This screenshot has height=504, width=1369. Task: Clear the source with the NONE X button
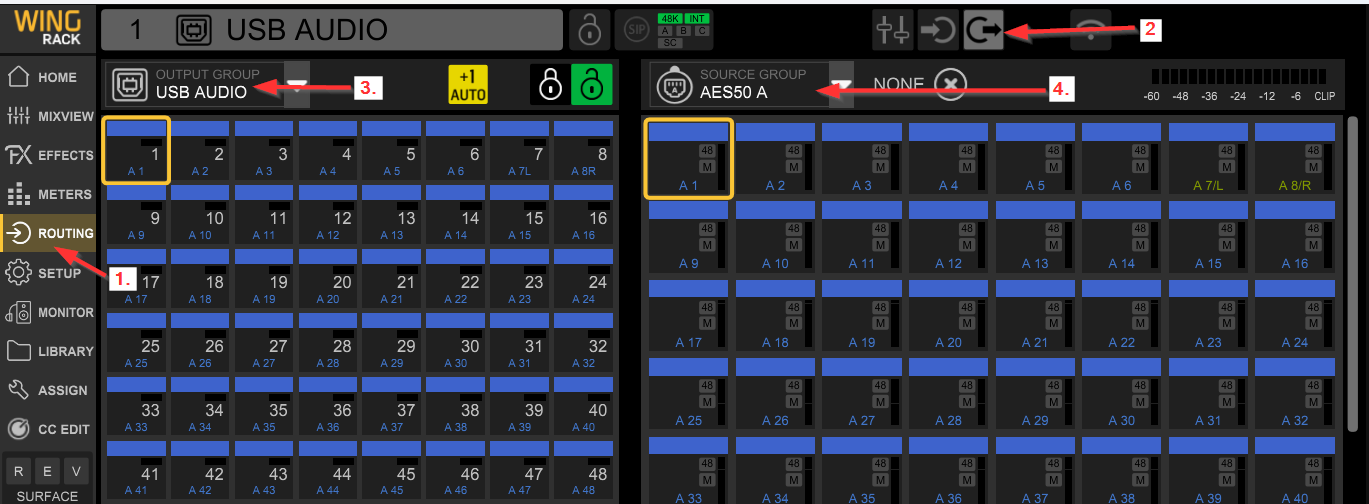950,85
